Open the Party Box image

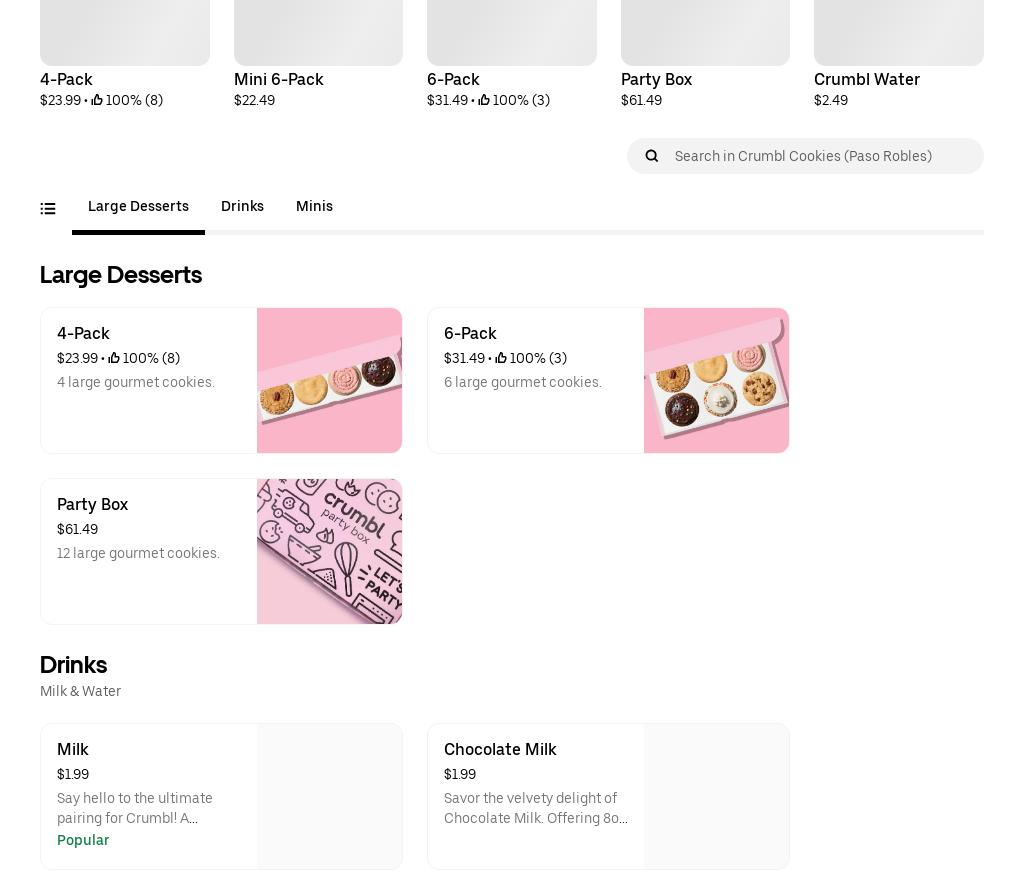[329, 551]
